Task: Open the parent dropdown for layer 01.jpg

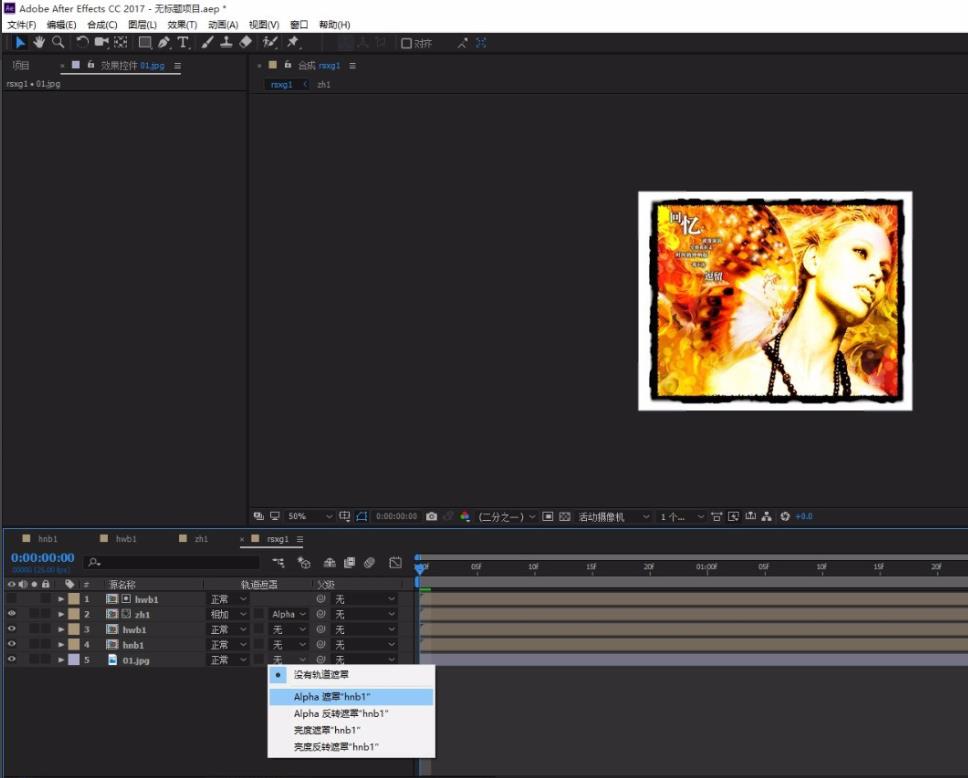Action: tap(364, 660)
